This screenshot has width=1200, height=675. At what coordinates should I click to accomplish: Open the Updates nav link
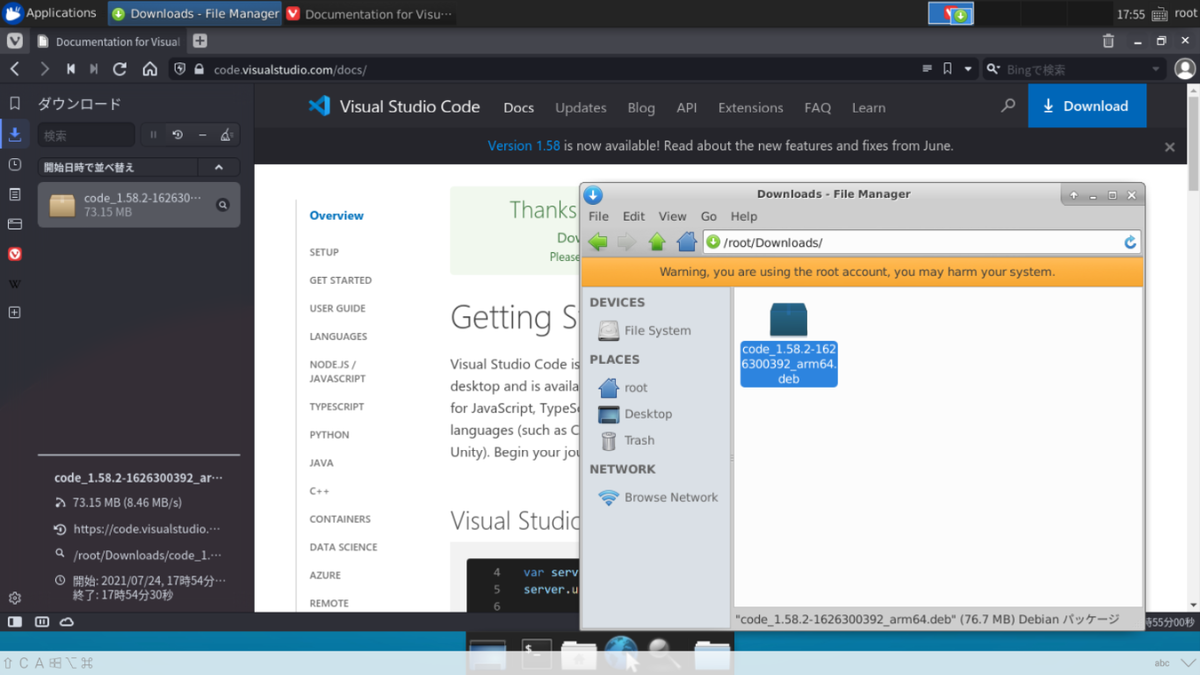click(581, 107)
